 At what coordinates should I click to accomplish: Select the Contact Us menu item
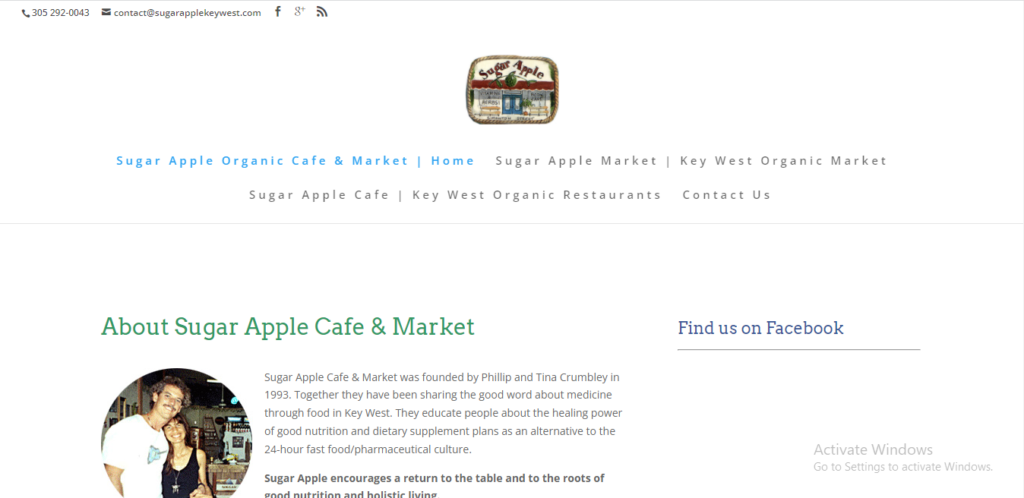[727, 195]
